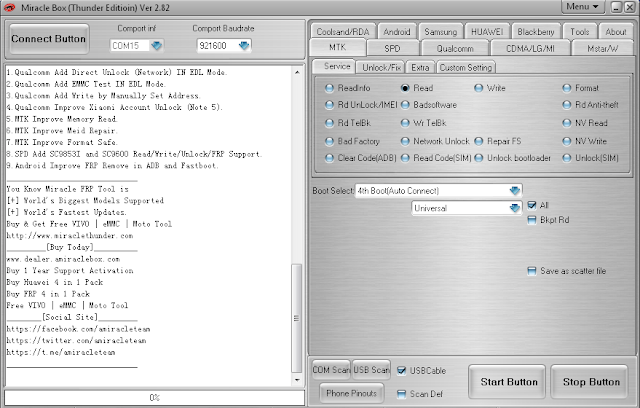
Task: Select Unlock(SIM) radio option
Action: (x=590, y=158)
